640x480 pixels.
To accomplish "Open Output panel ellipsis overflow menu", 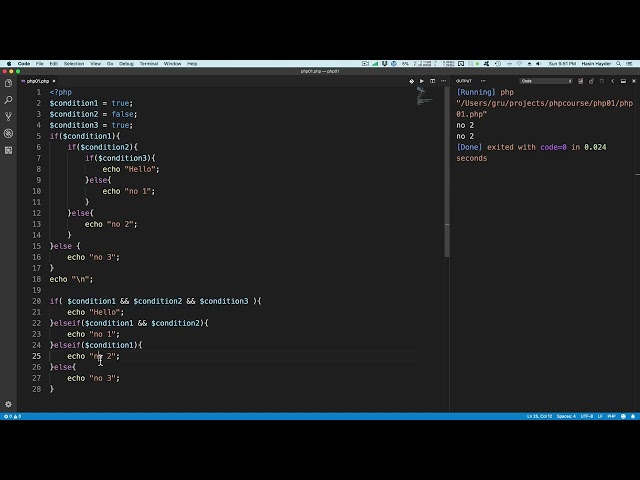I will [483, 81].
